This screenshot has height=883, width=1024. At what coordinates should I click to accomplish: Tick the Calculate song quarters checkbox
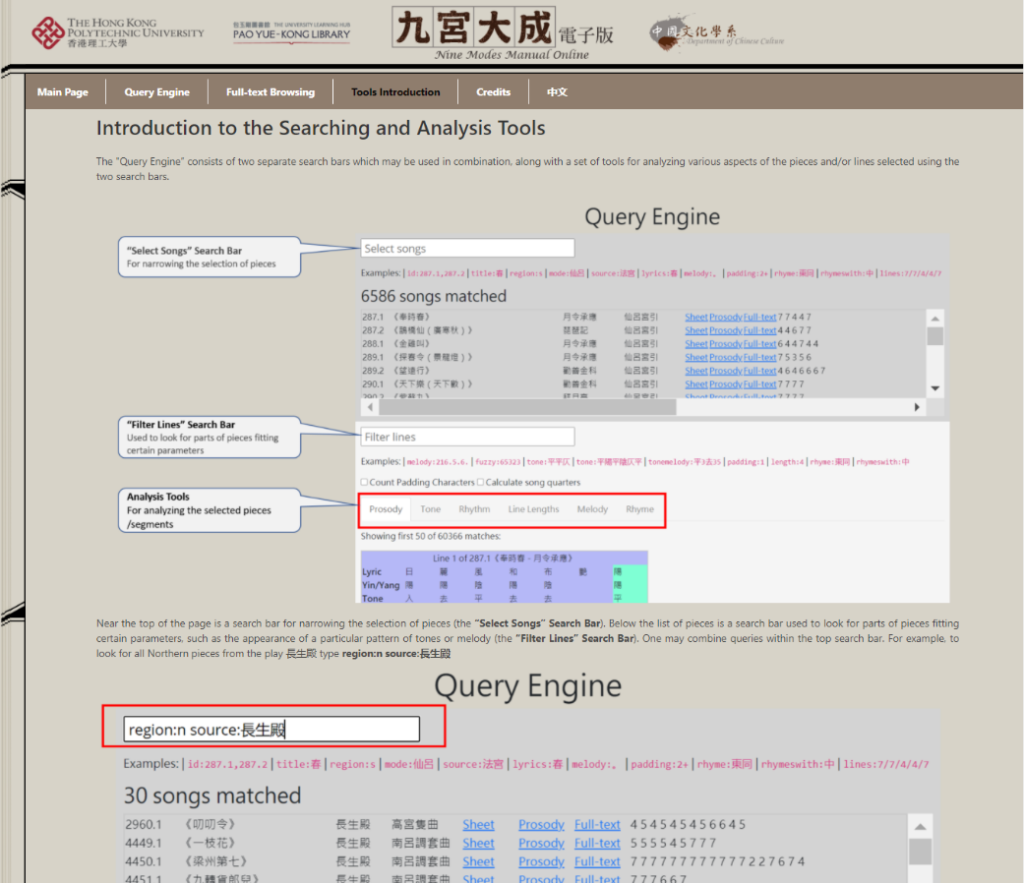point(482,482)
